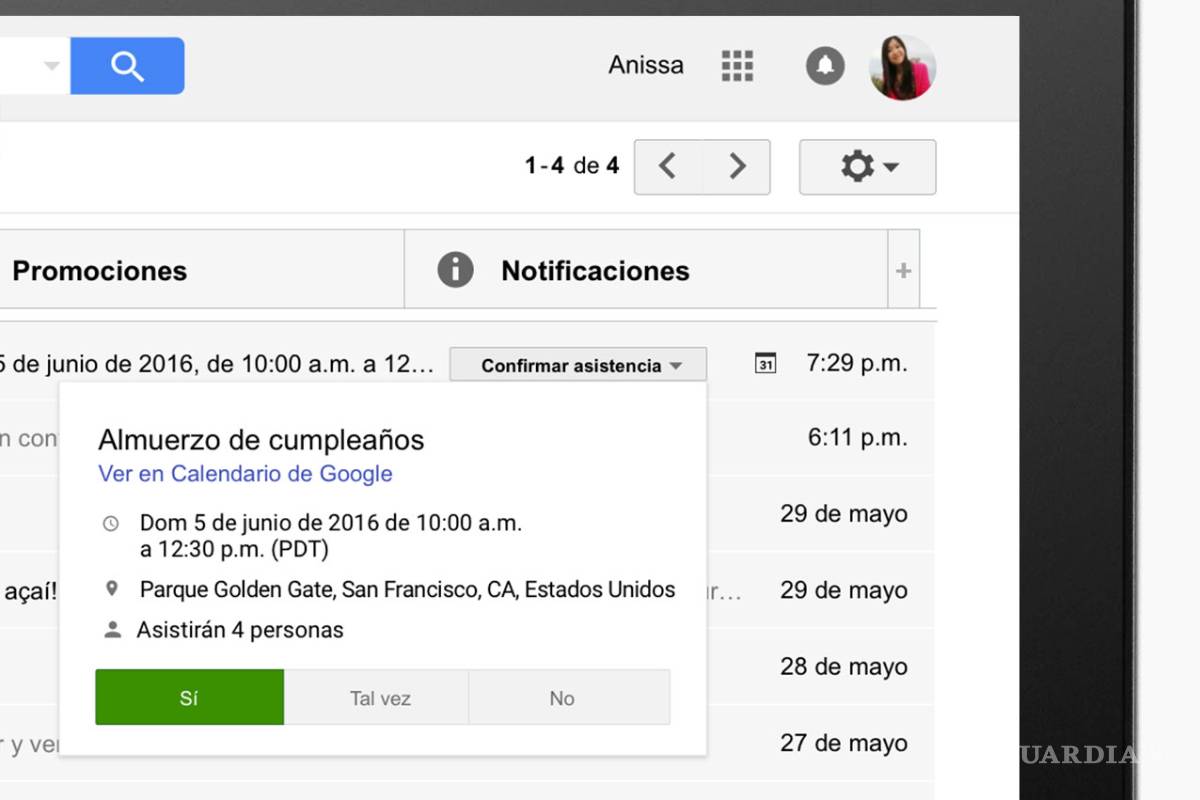Switch to the Promociones tab
1200x800 pixels.
tap(99, 269)
